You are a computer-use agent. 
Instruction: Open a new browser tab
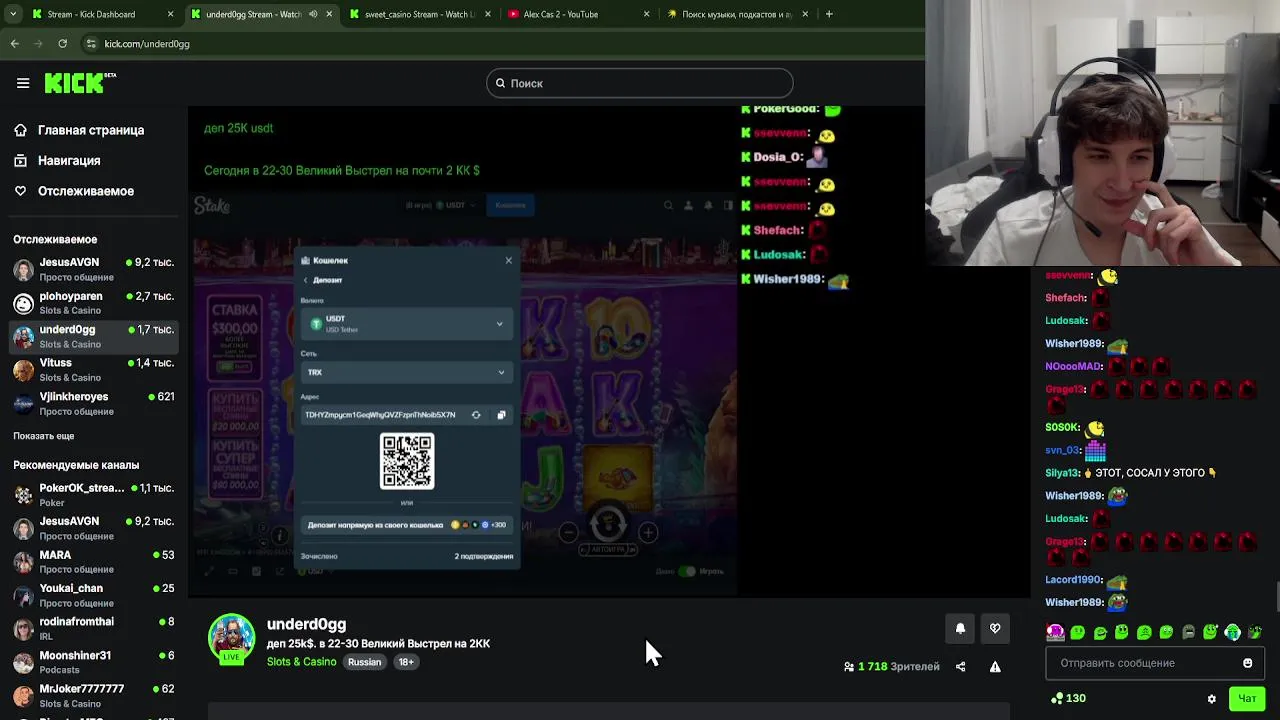pos(829,14)
